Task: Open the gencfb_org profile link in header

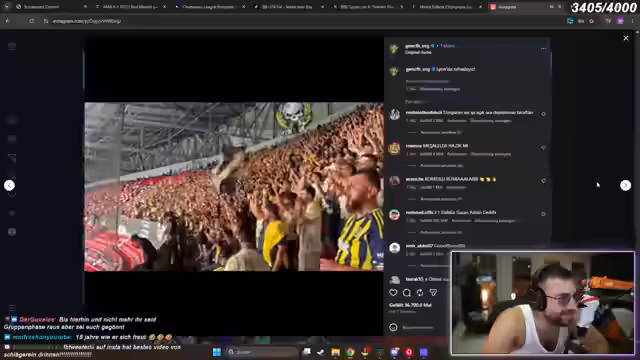Action: coord(417,46)
